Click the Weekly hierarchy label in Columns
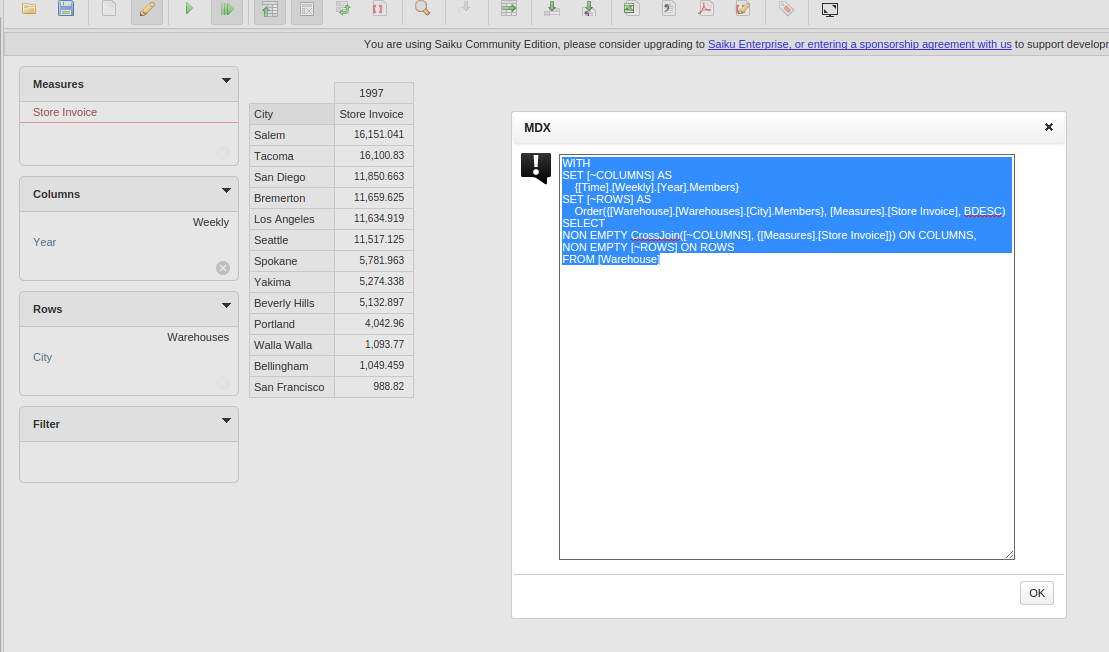Viewport: 1109px width, 652px height. pyautogui.click(x=211, y=222)
